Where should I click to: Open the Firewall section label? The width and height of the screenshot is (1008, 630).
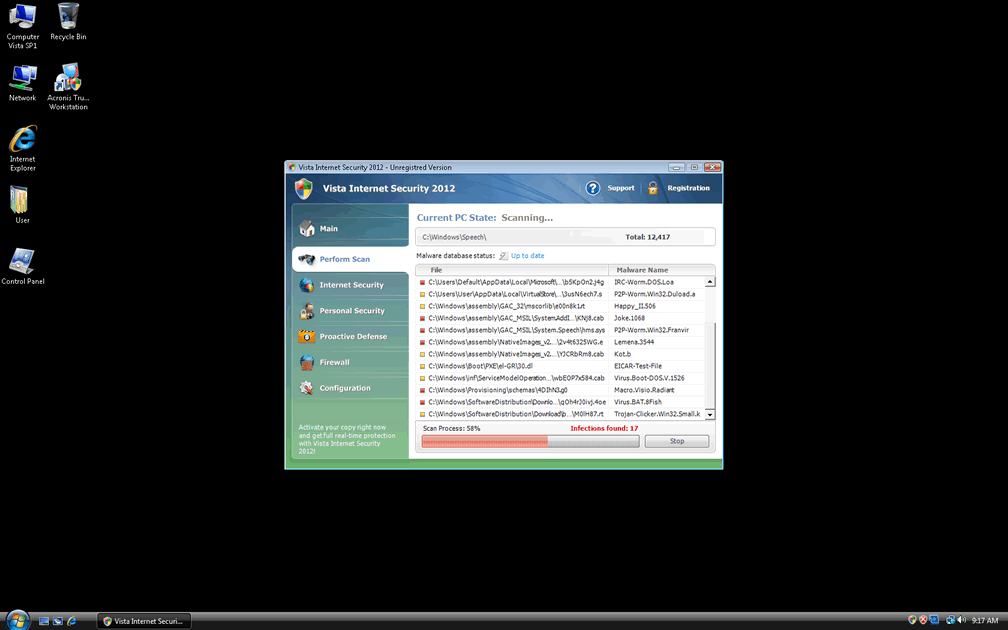click(x=334, y=362)
